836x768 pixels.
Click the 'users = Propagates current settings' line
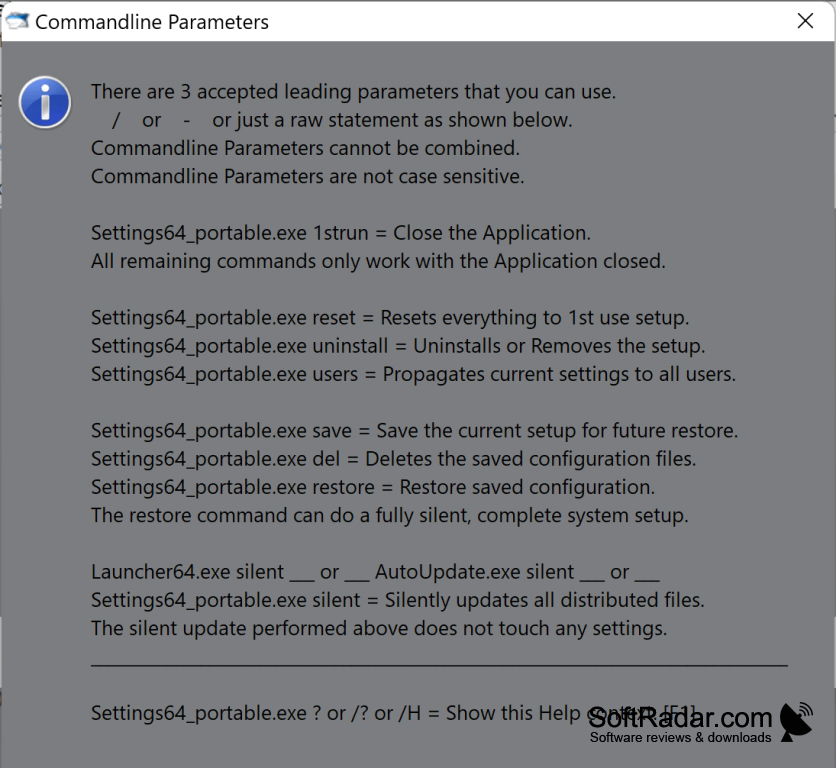point(413,374)
